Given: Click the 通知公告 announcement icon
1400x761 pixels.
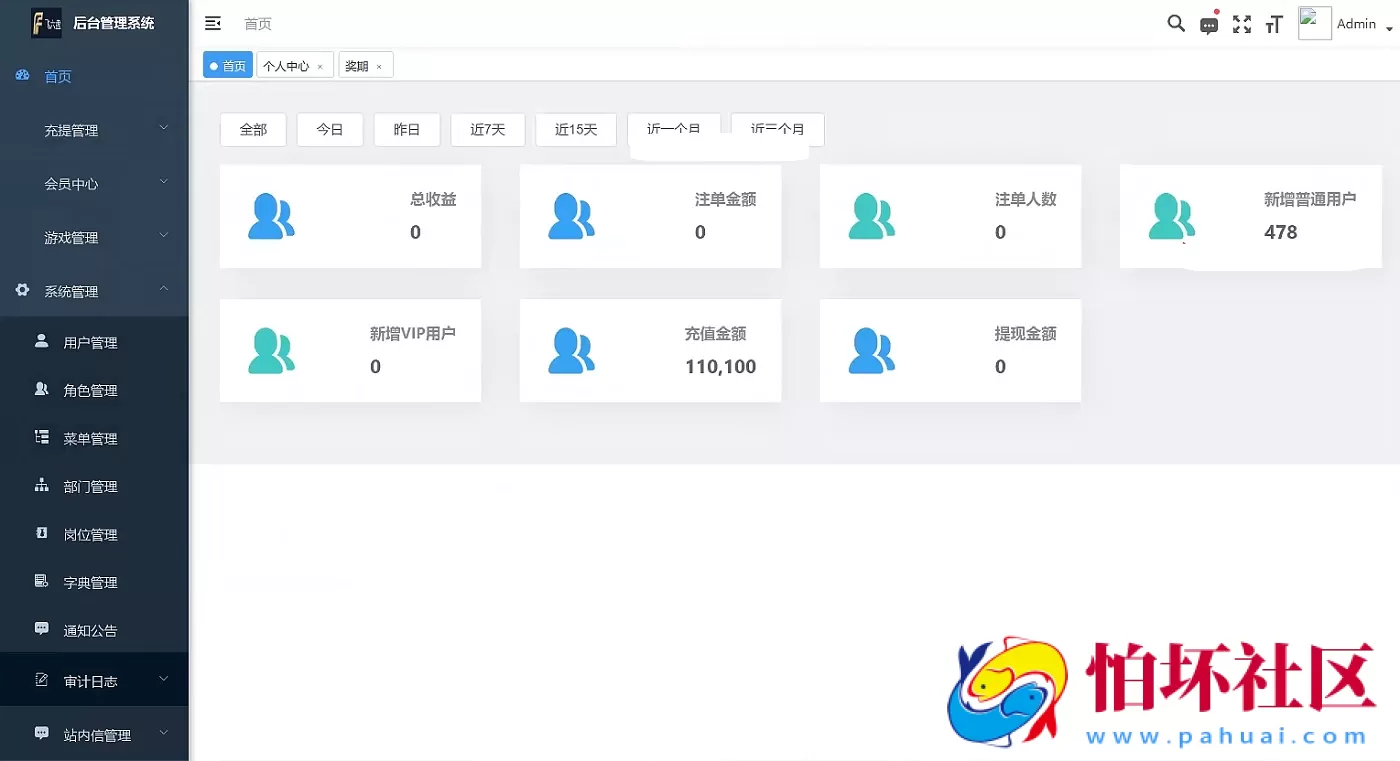Looking at the screenshot, I should point(39,630).
